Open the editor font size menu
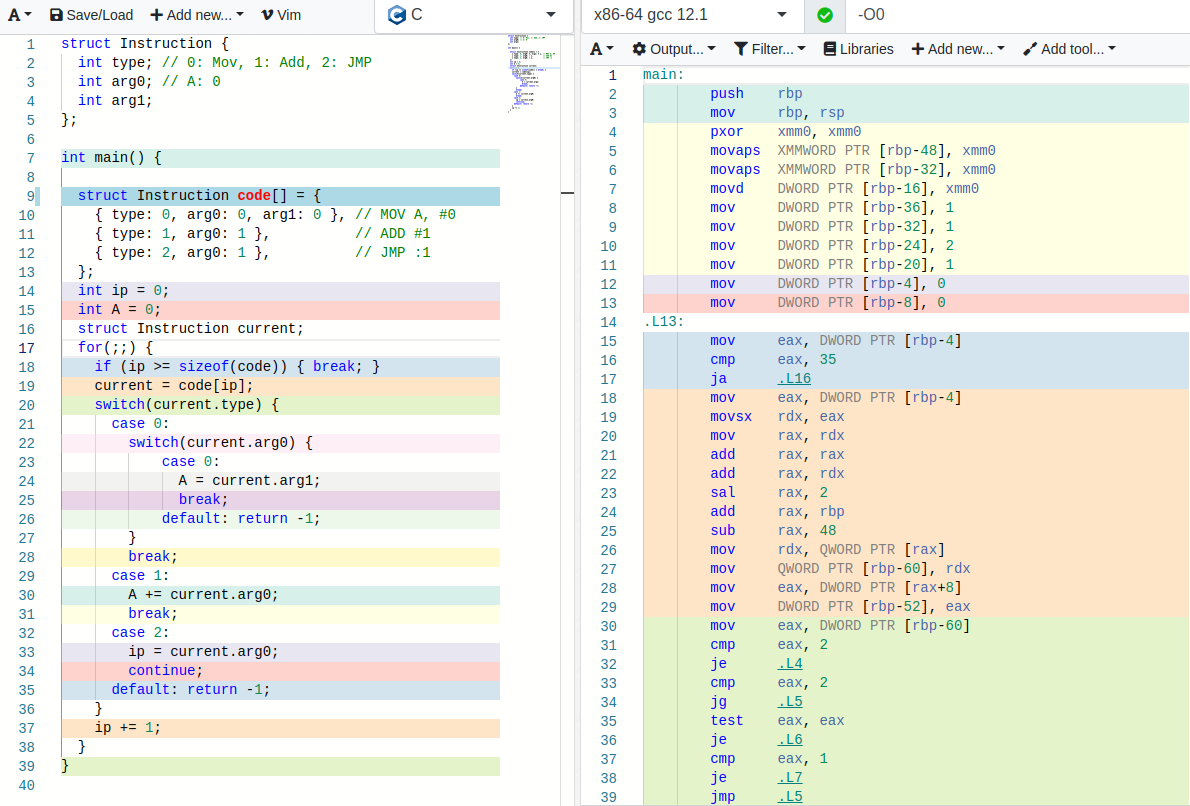The height and width of the screenshot is (806, 1190). click(20, 15)
